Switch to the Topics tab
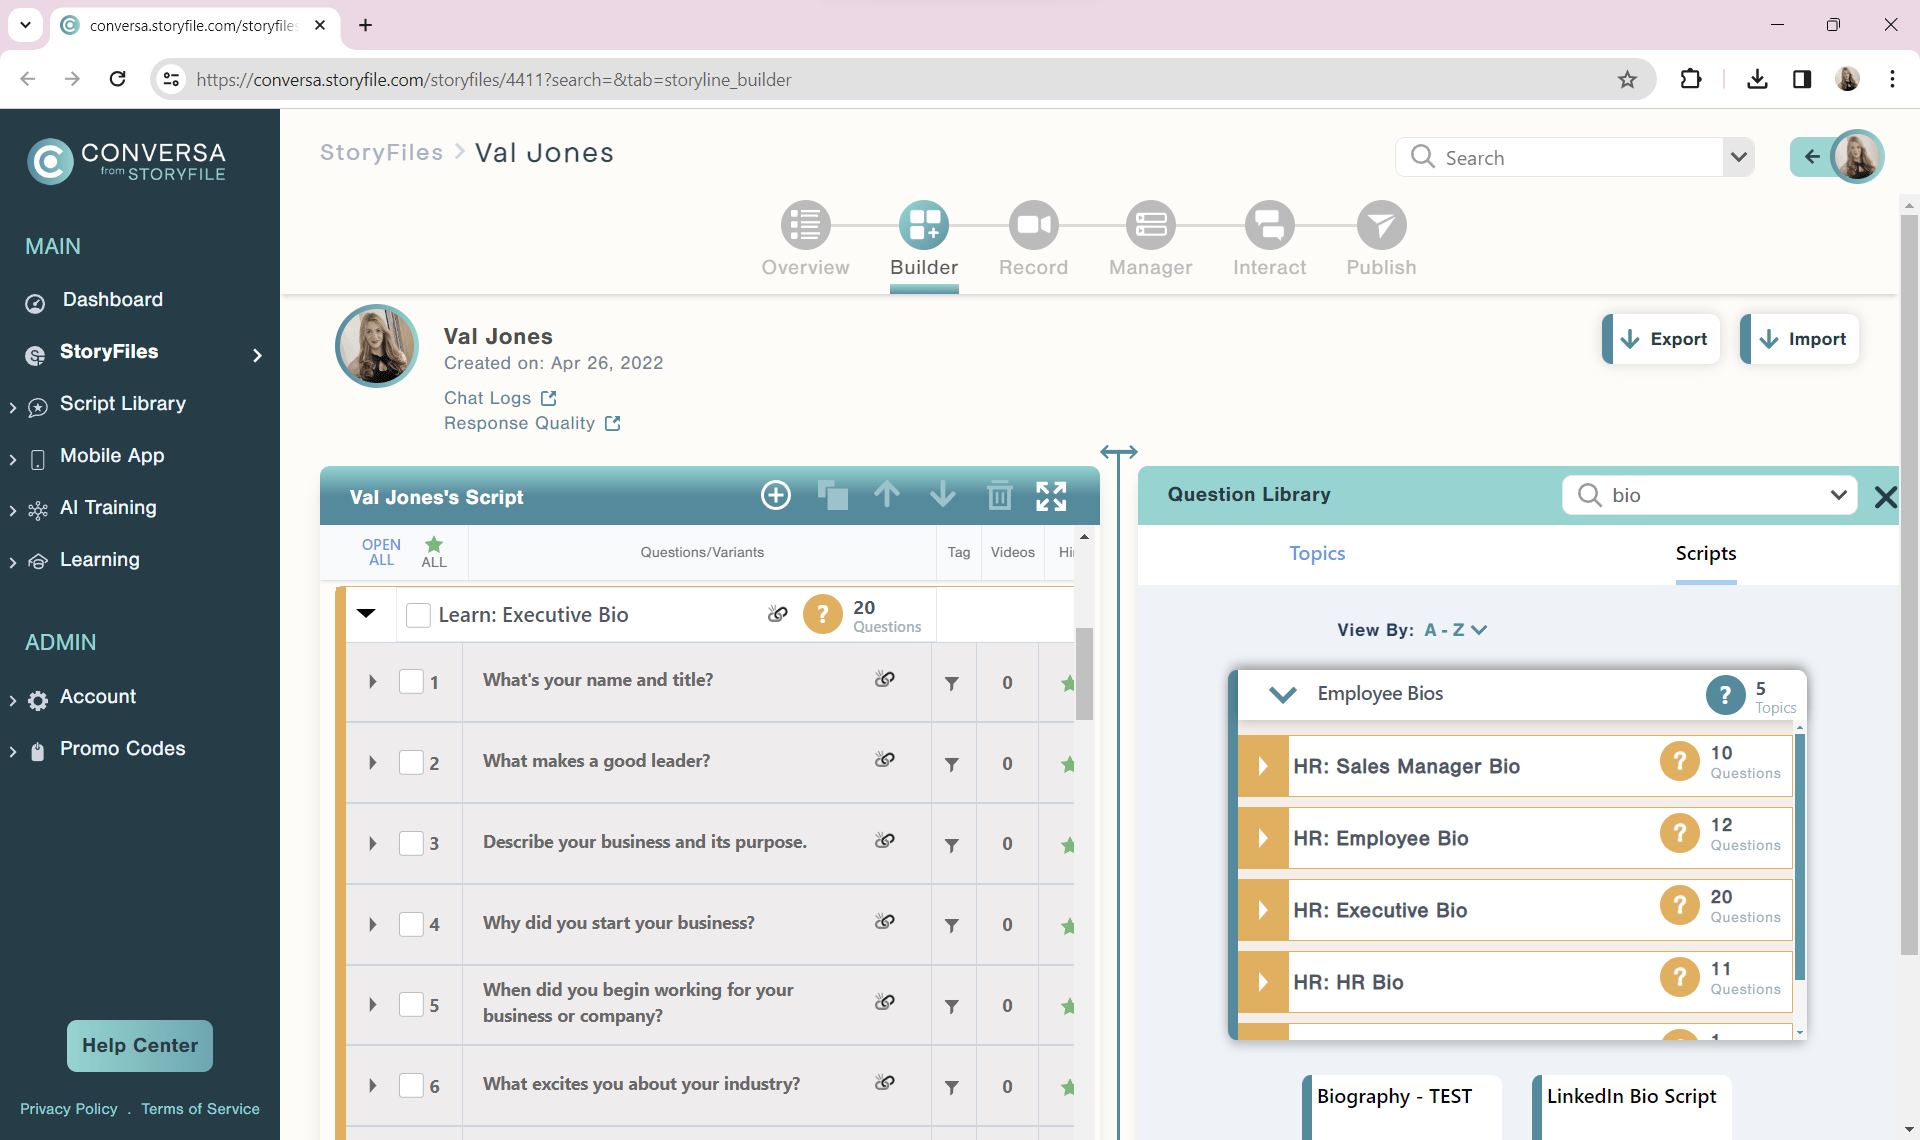Image resolution: width=1920 pixels, height=1140 pixels. pos(1316,553)
